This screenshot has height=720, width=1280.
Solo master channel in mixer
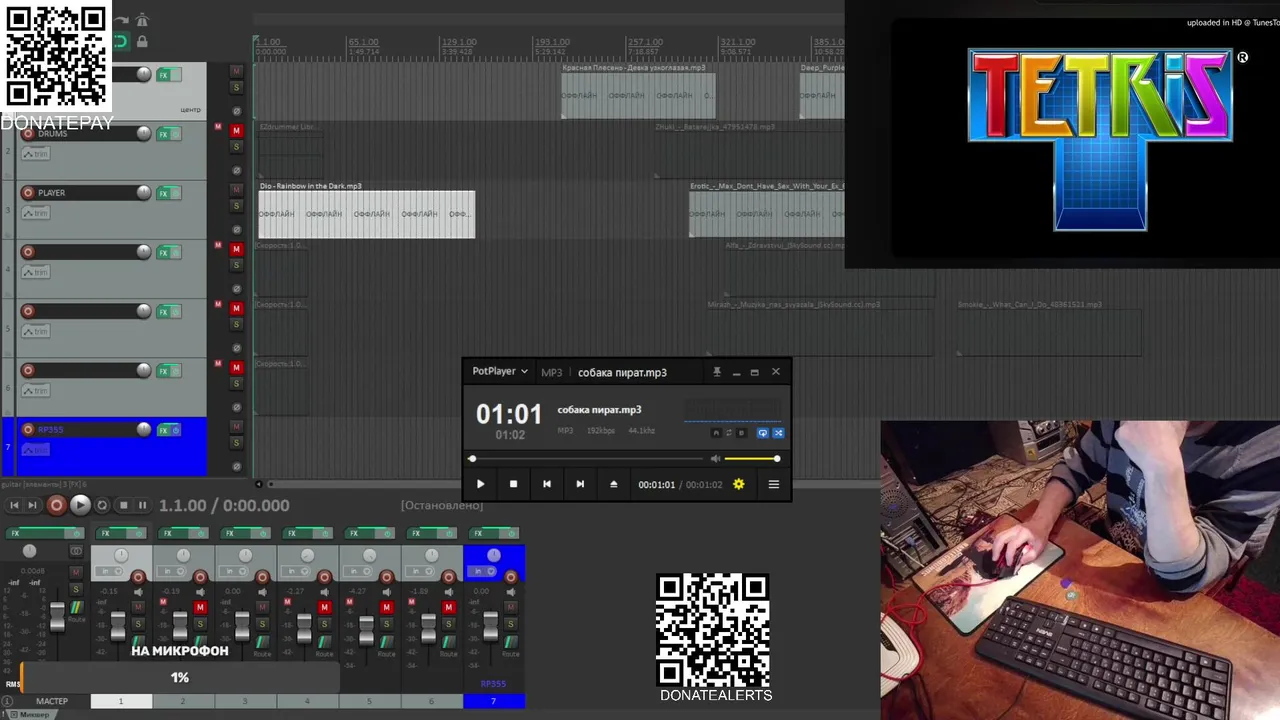coord(75,589)
